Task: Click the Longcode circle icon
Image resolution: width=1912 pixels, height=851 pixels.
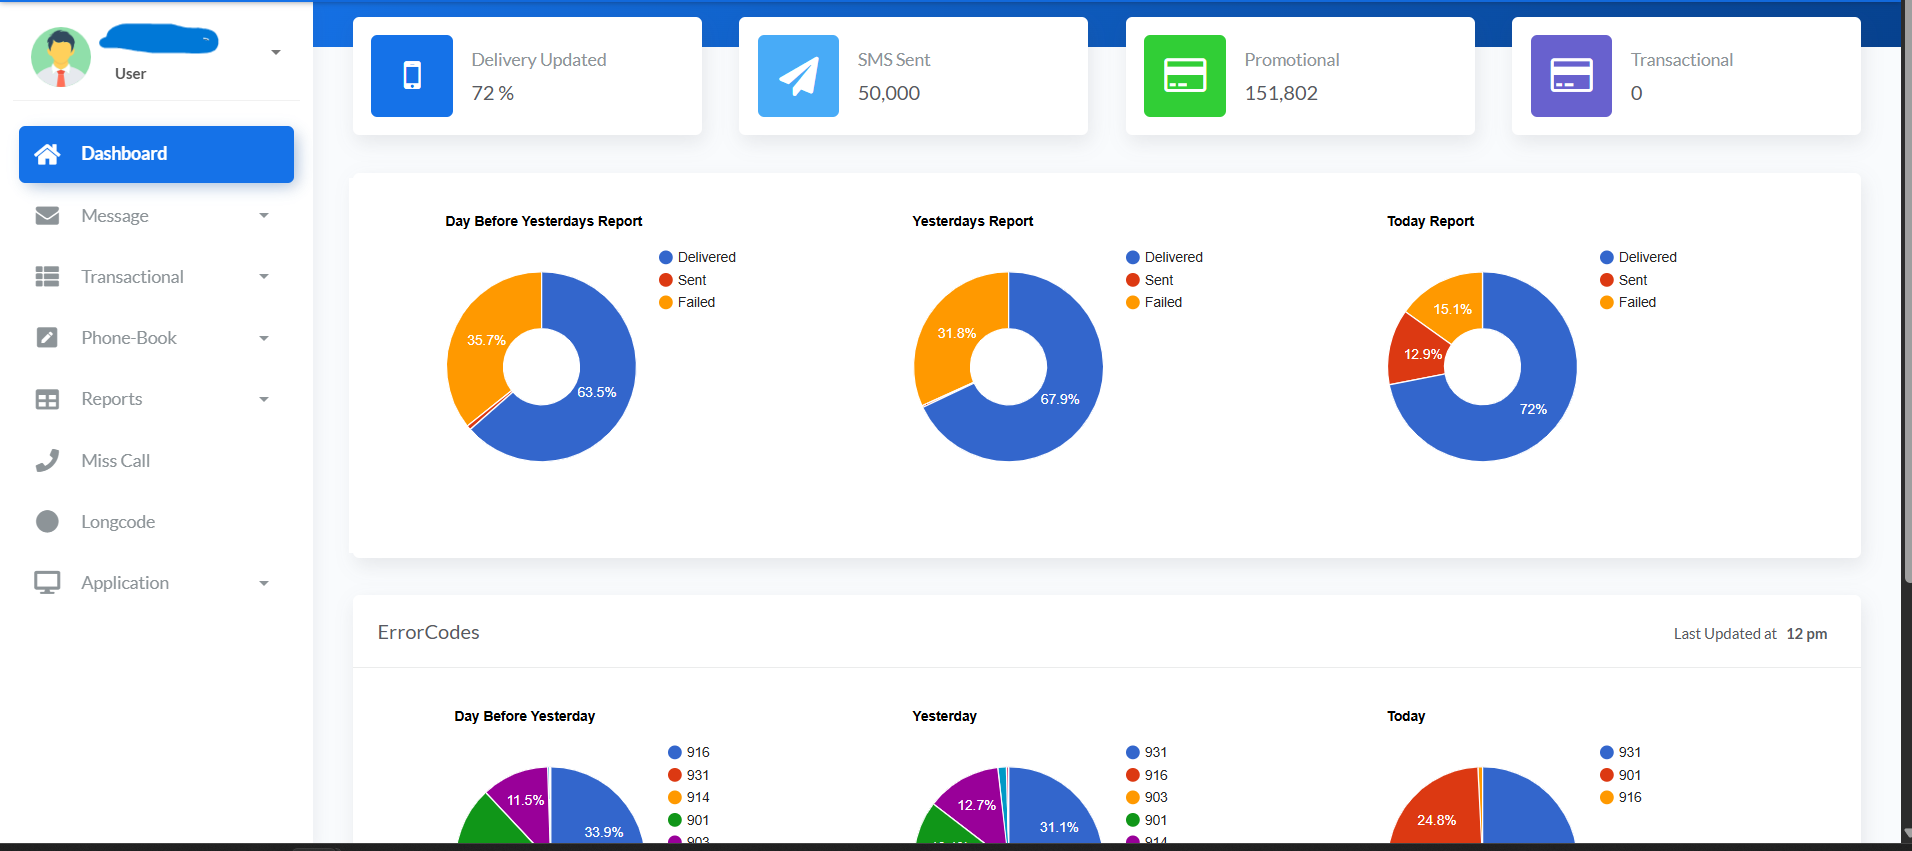Action: pyautogui.click(x=47, y=521)
